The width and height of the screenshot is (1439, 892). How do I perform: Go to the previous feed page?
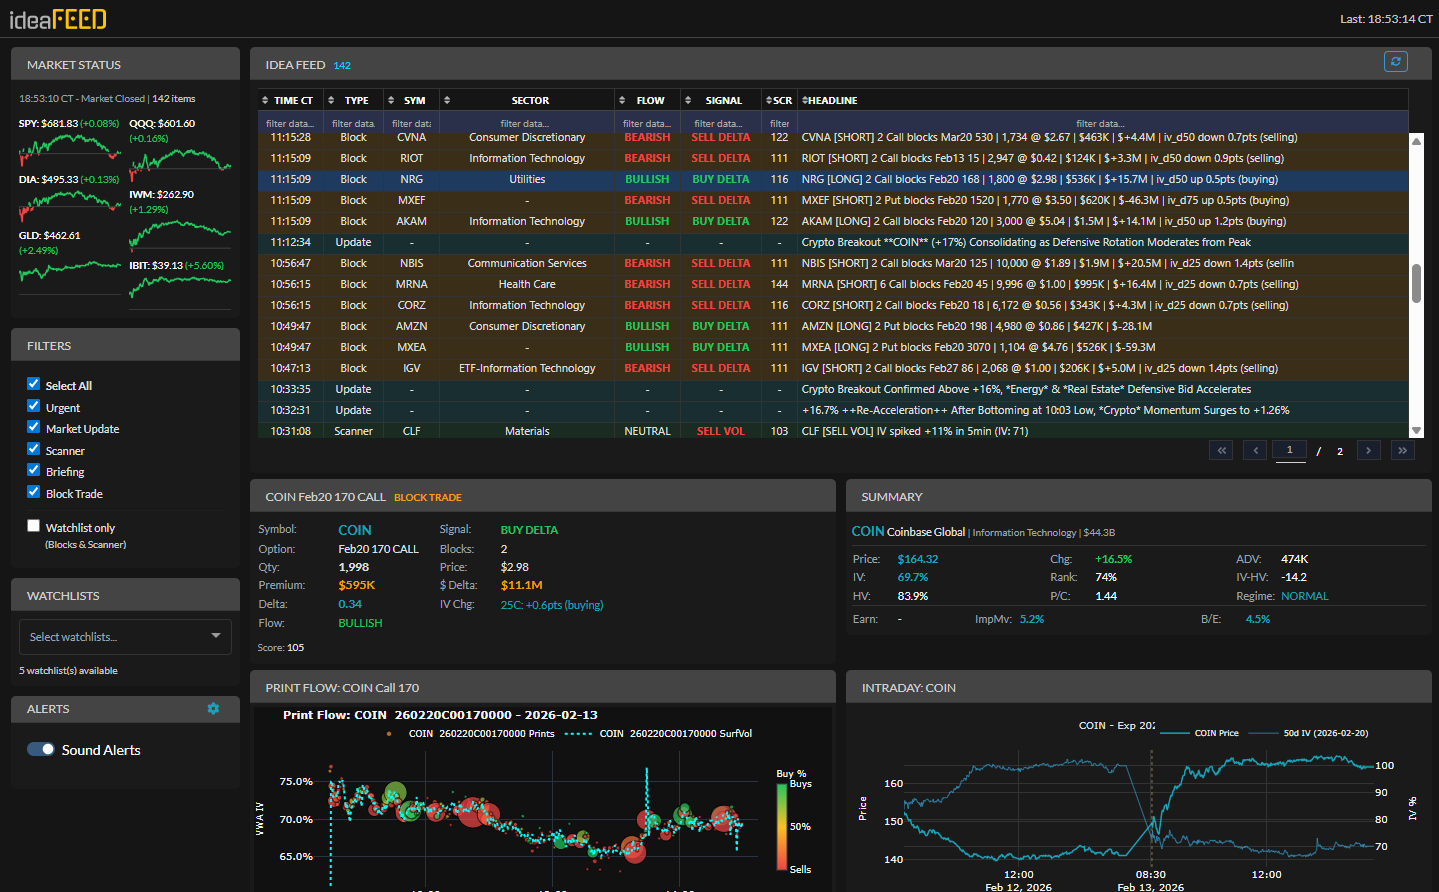click(x=1255, y=451)
